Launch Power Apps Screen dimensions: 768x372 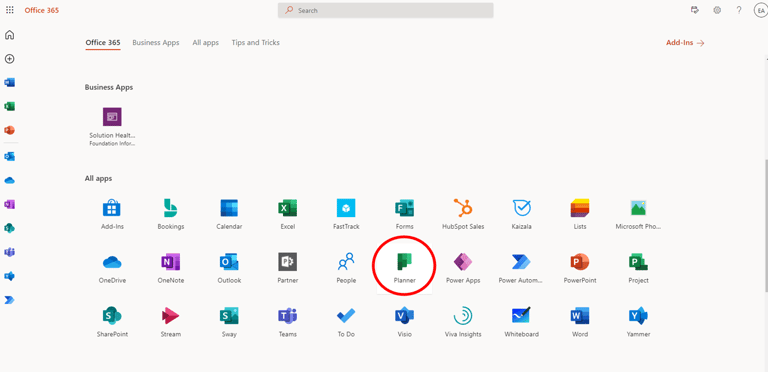(x=463, y=267)
